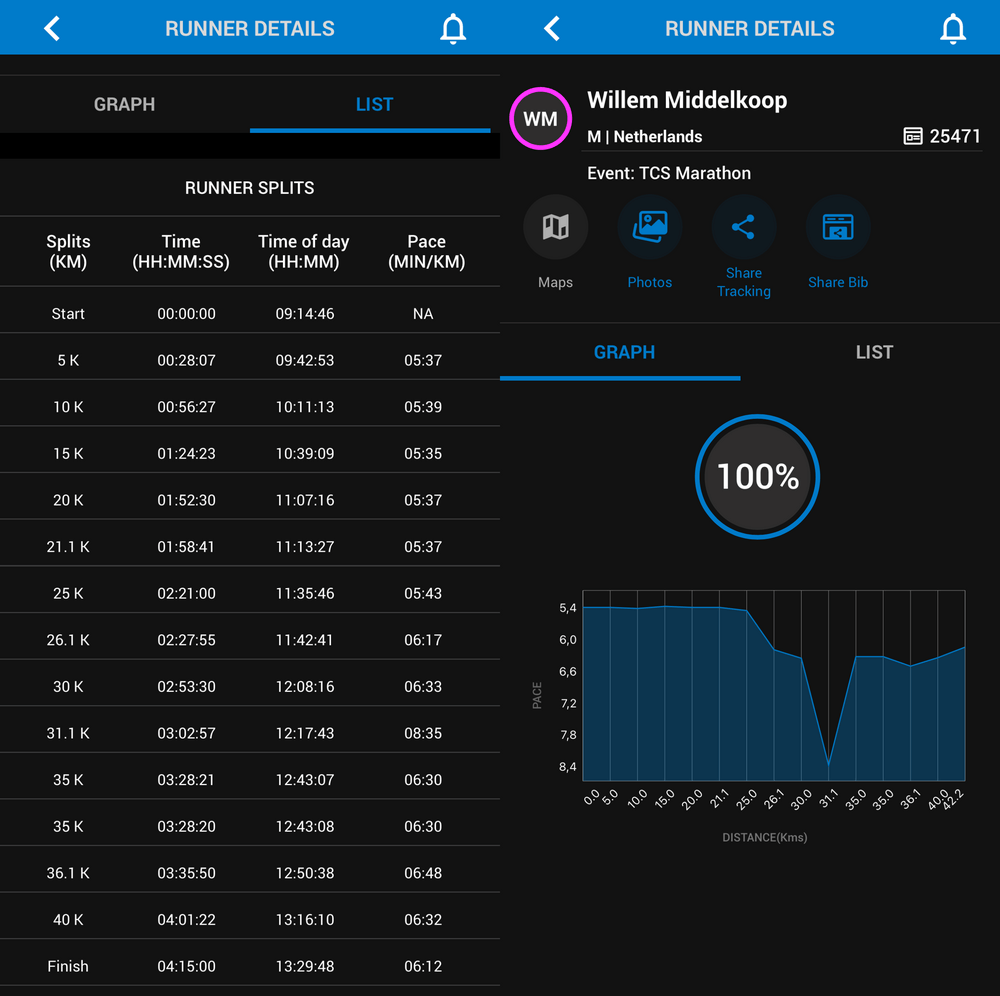
Task: Switch to the GRAPH tab on the left panel
Action: pos(124,104)
